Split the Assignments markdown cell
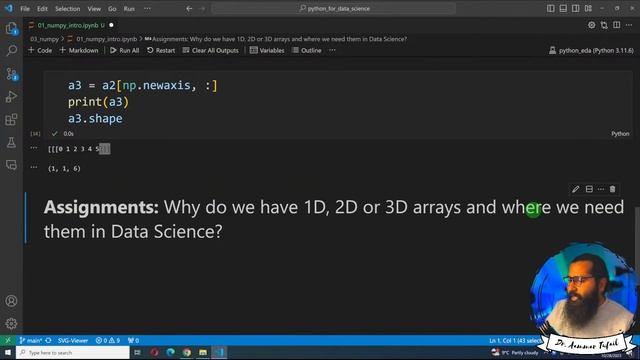This screenshot has height=360, width=640. [589, 189]
